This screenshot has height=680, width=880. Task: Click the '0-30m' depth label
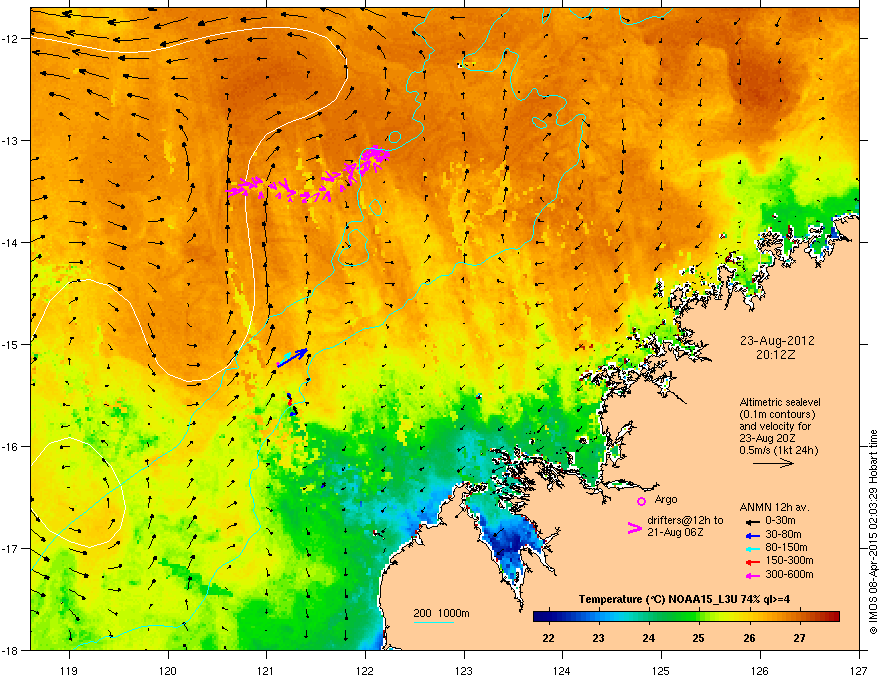coord(780,521)
